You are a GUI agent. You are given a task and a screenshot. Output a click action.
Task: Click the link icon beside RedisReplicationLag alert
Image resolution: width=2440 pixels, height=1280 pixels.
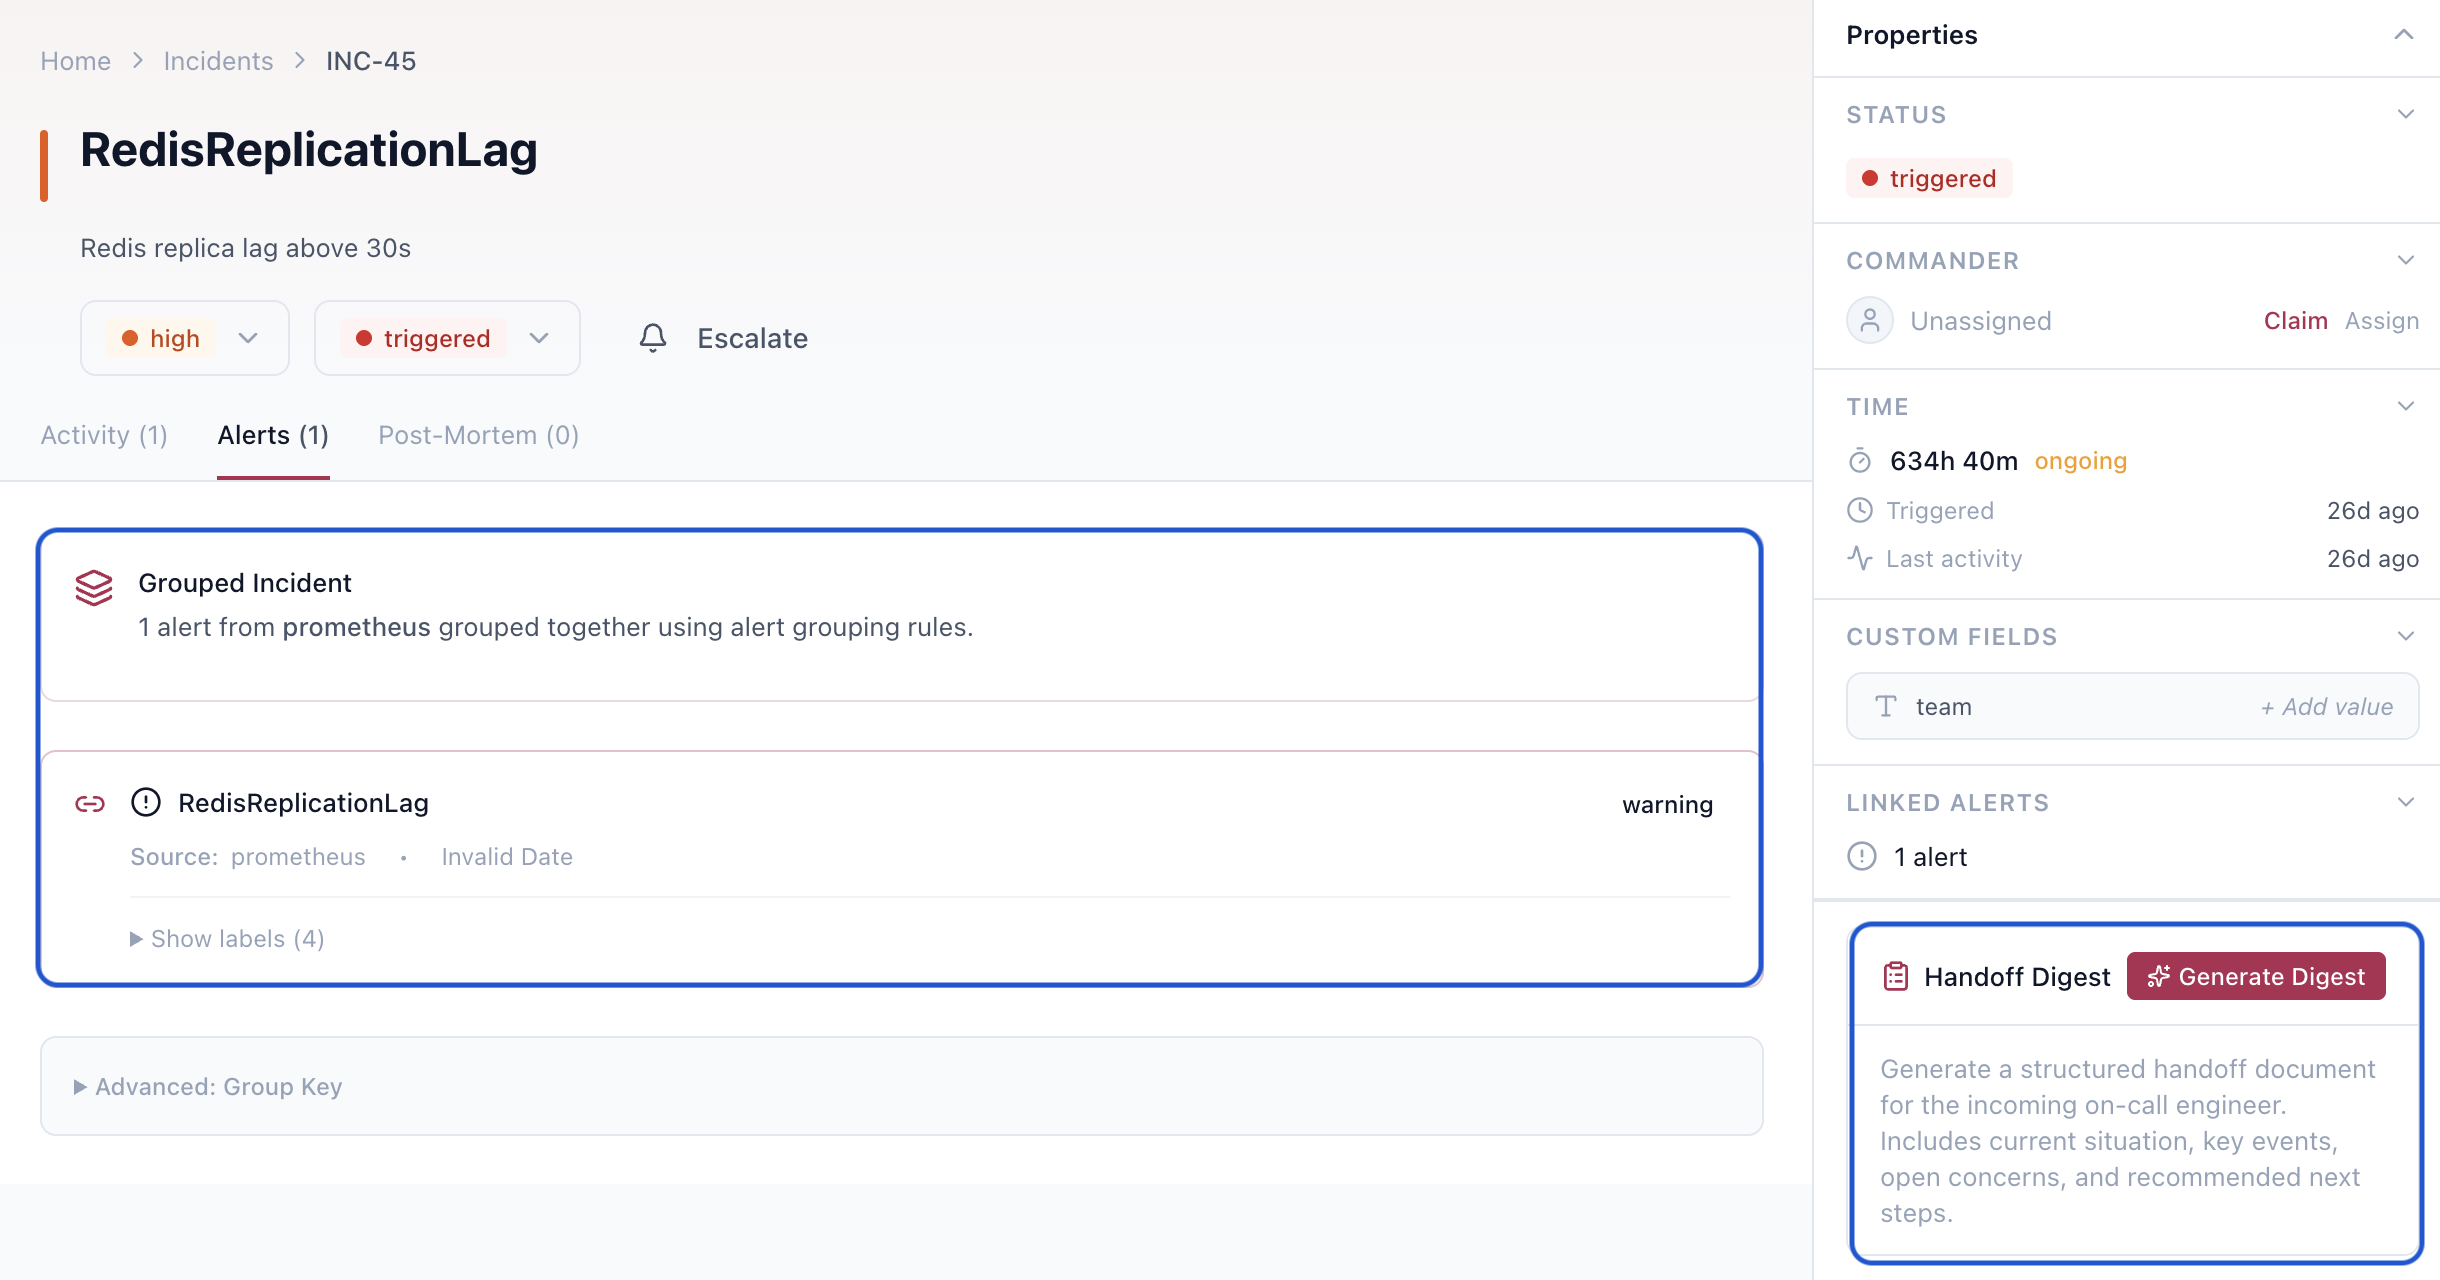coord(90,804)
